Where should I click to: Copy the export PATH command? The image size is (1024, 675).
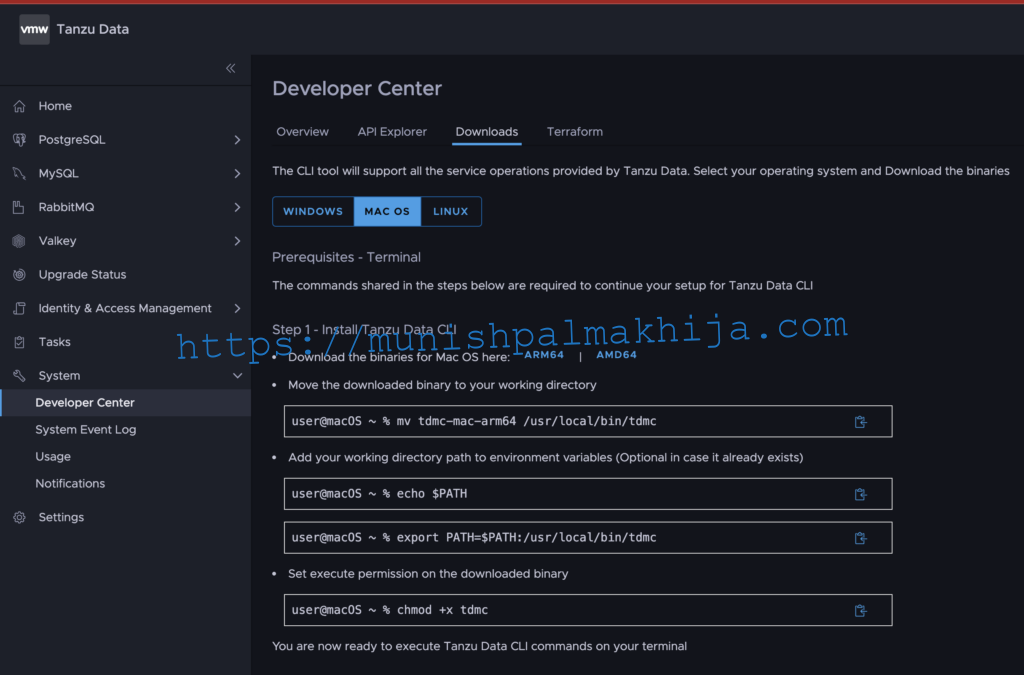(x=861, y=538)
